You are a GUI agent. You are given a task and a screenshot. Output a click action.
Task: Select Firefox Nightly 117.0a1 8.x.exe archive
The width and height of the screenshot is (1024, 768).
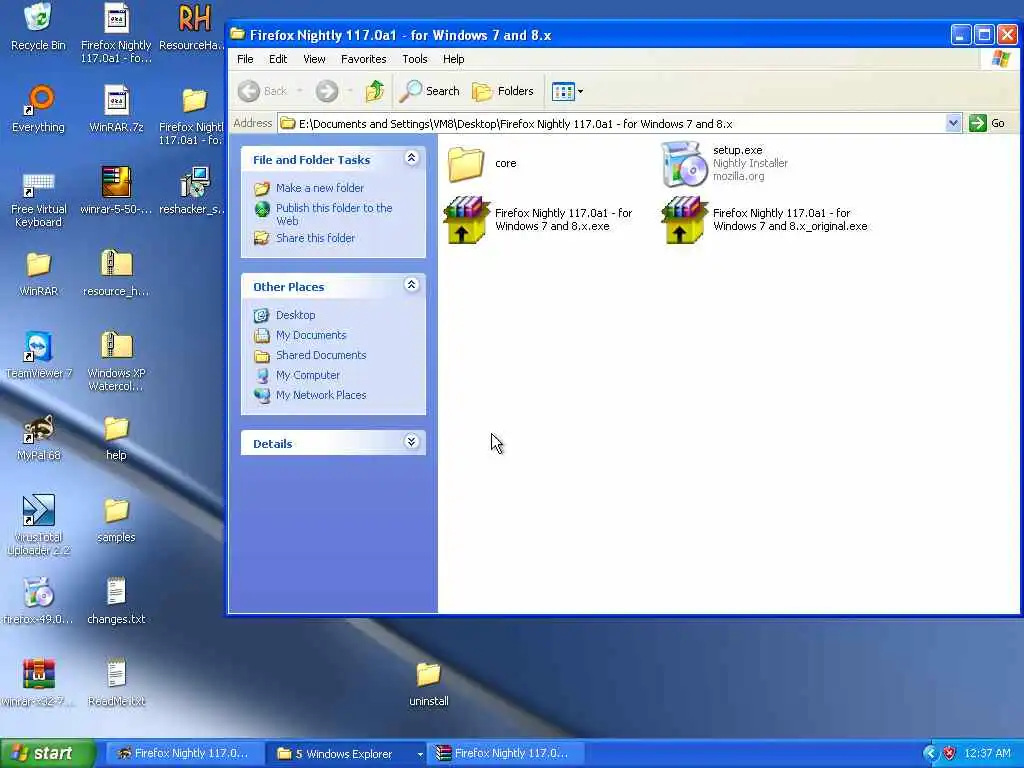[x=538, y=219]
